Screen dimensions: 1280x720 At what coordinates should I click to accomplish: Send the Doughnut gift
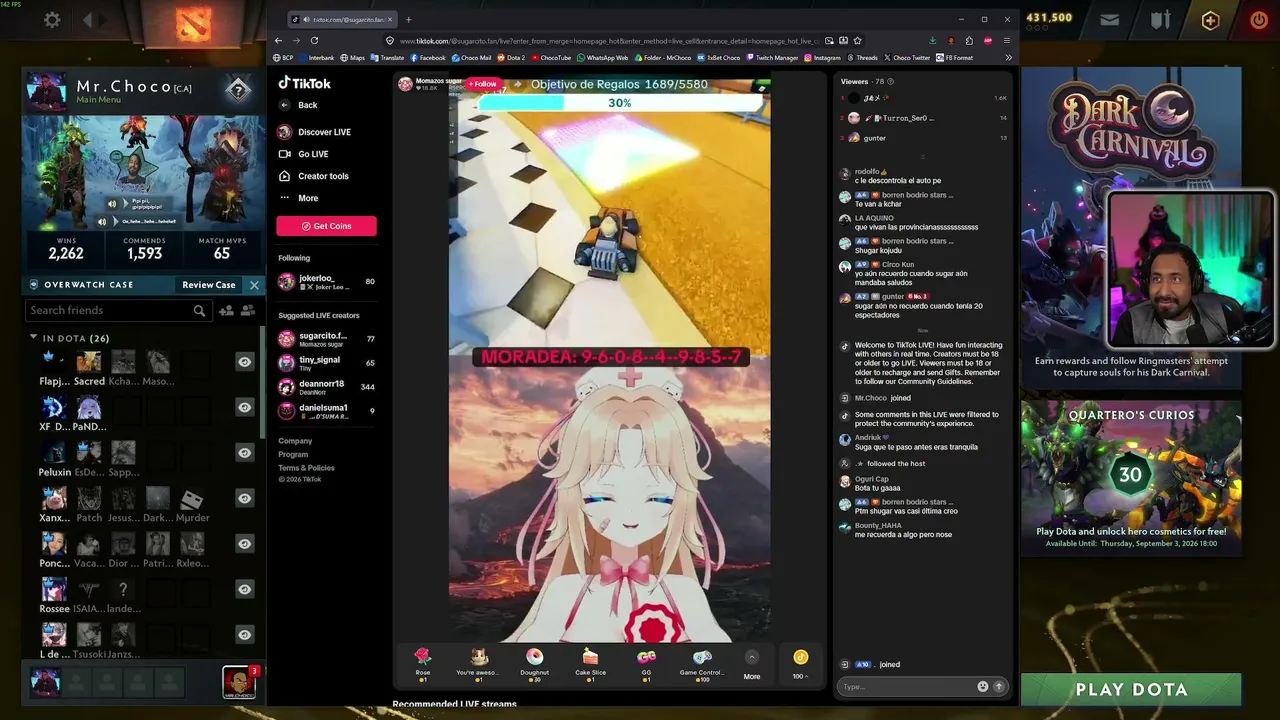pos(535,662)
